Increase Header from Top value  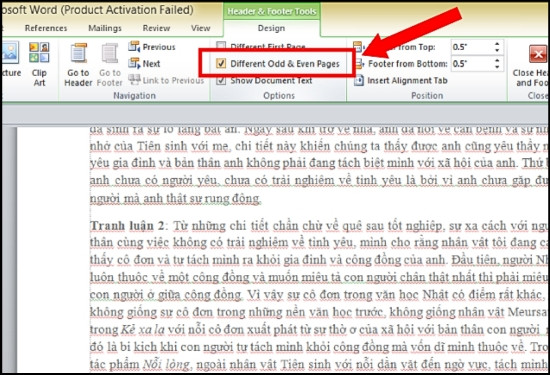(x=497, y=43)
